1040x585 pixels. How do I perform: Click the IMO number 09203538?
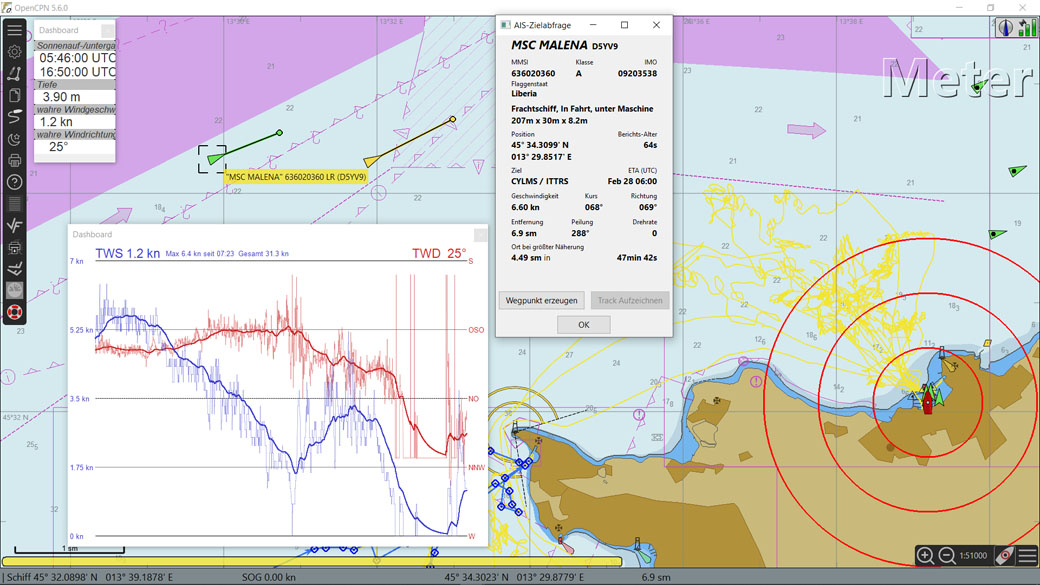click(x=637, y=74)
